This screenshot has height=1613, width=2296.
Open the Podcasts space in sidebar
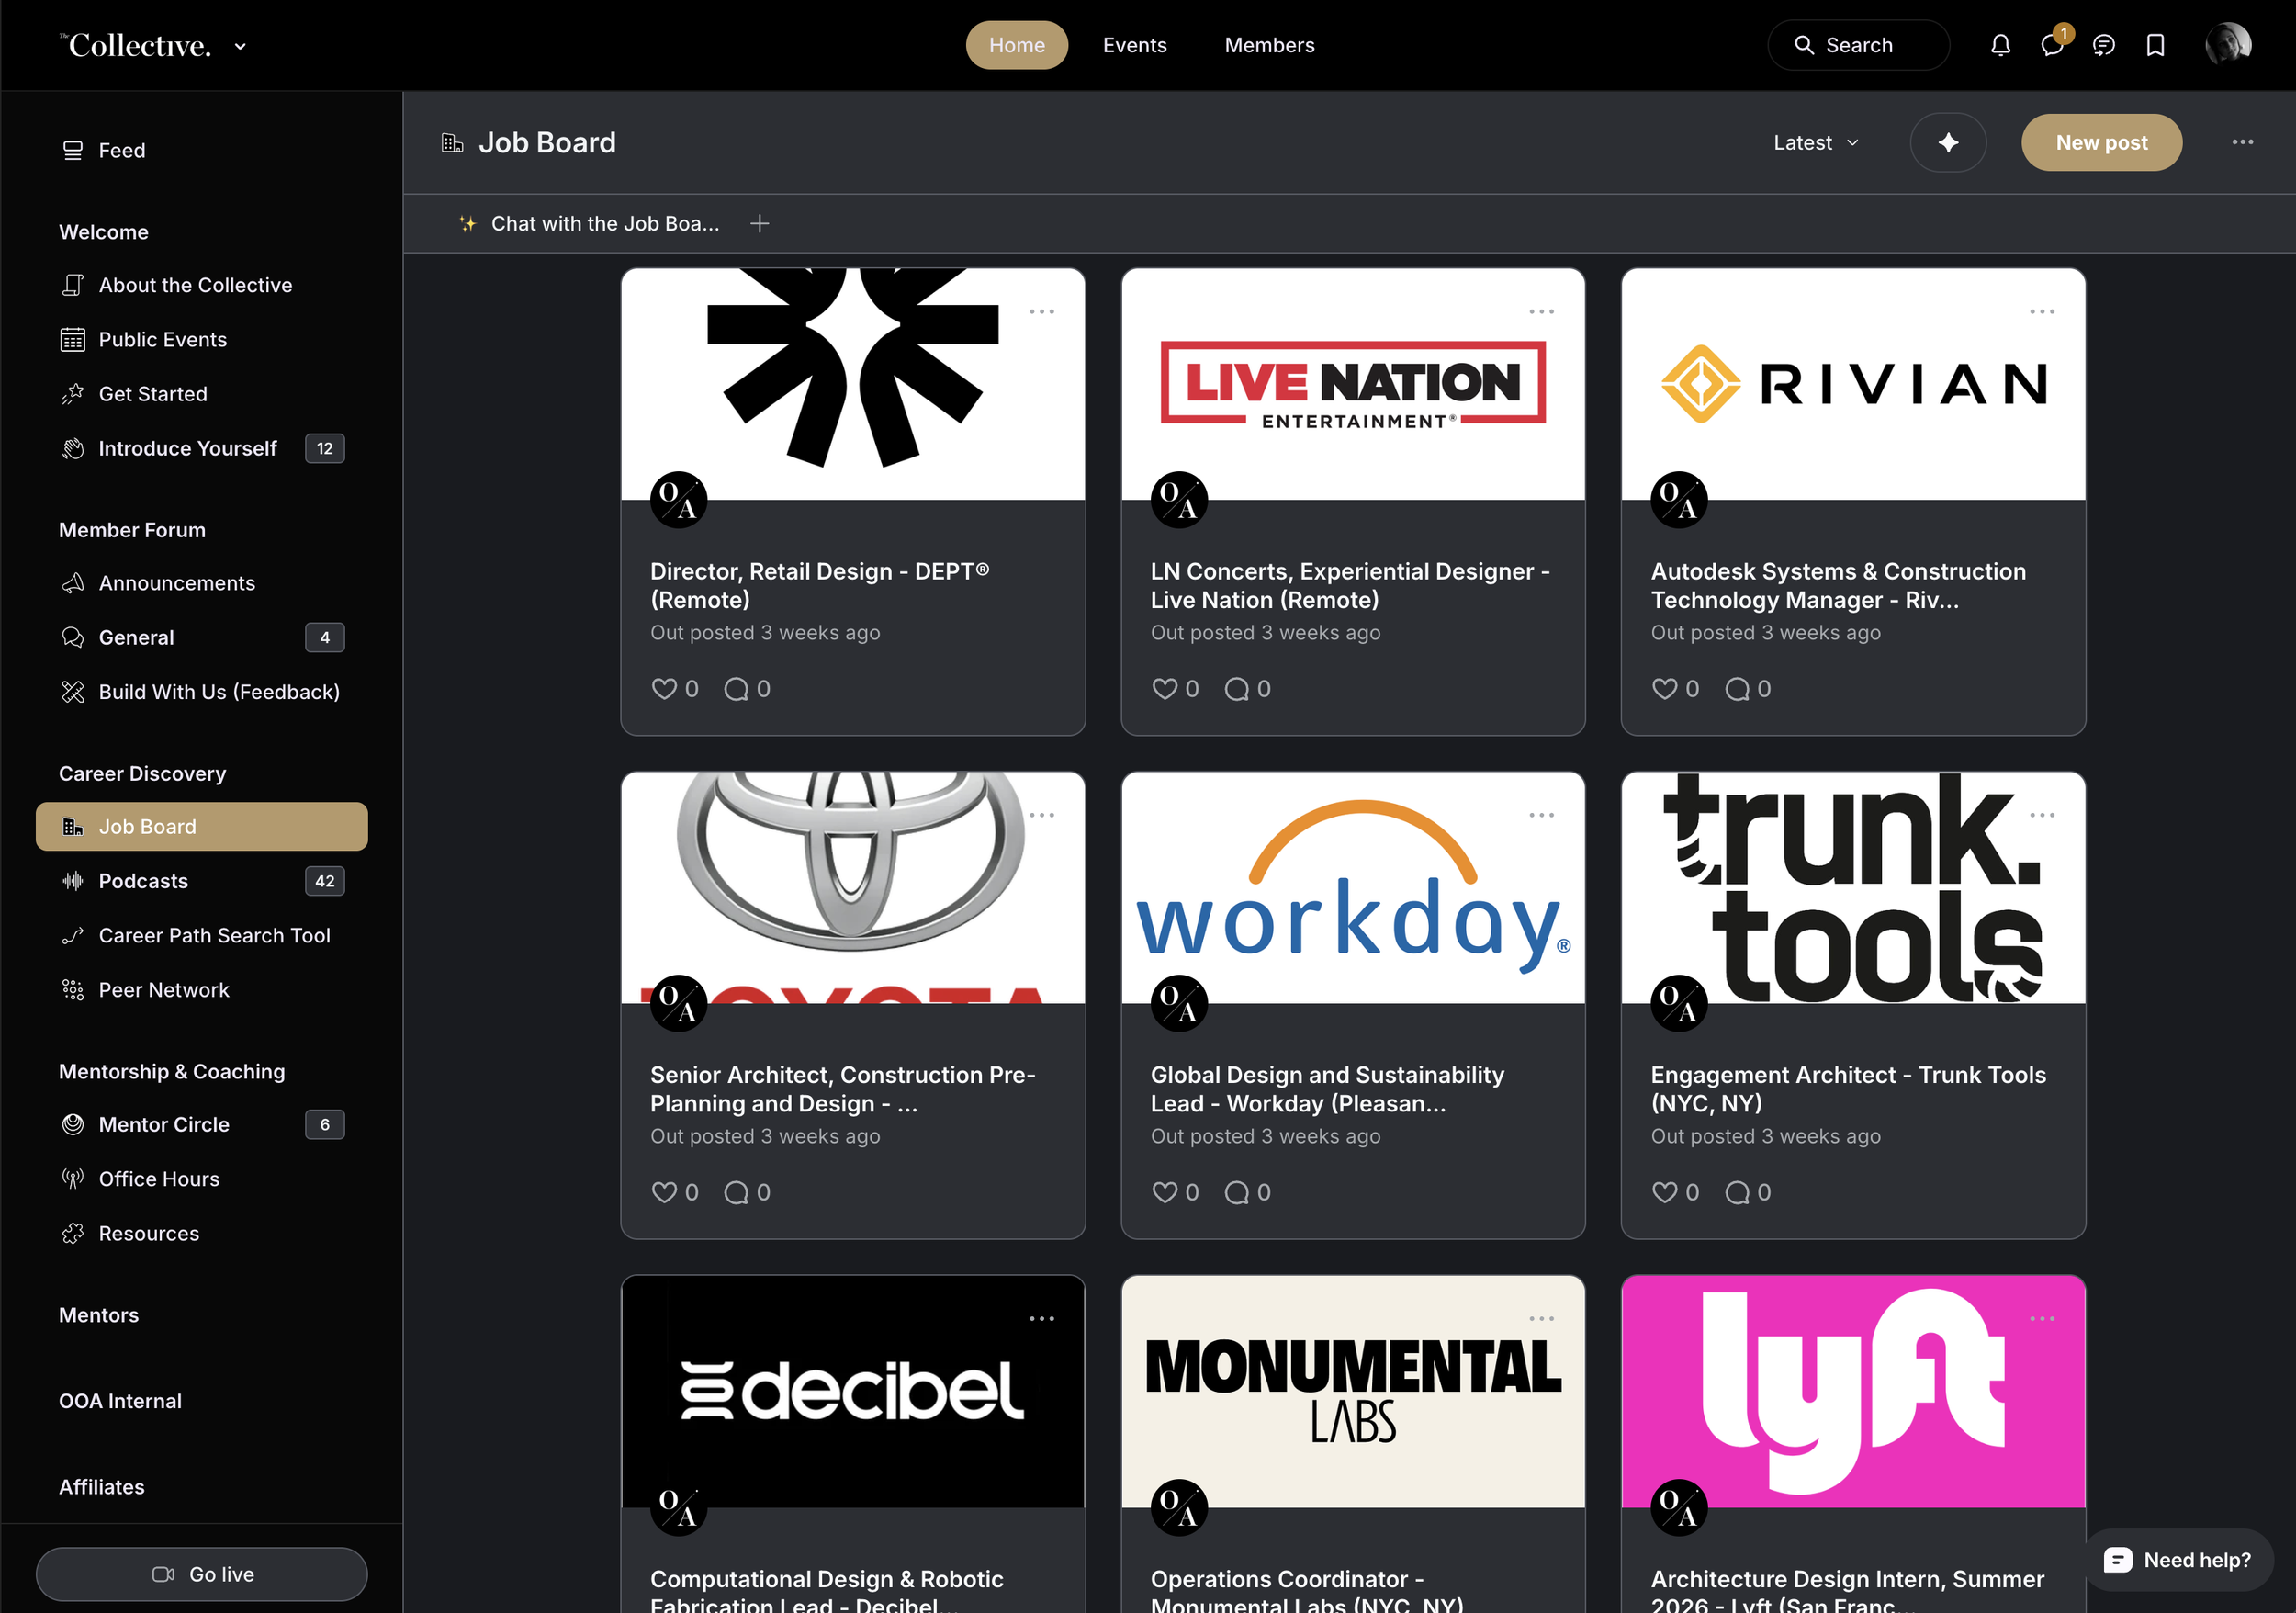(143, 880)
